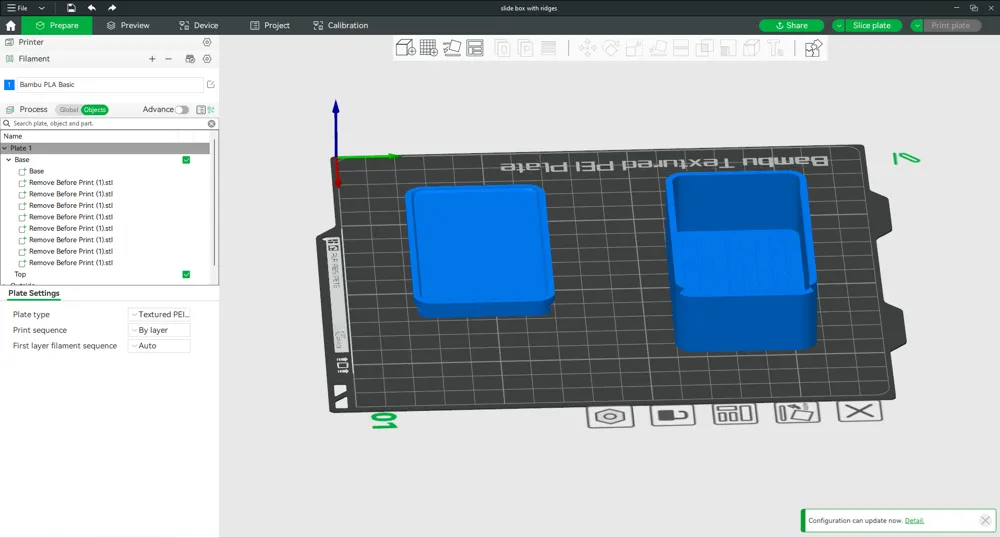Screen dimensions: 1000x538
Task: Click the Add model cube icon
Action: click(x=405, y=48)
